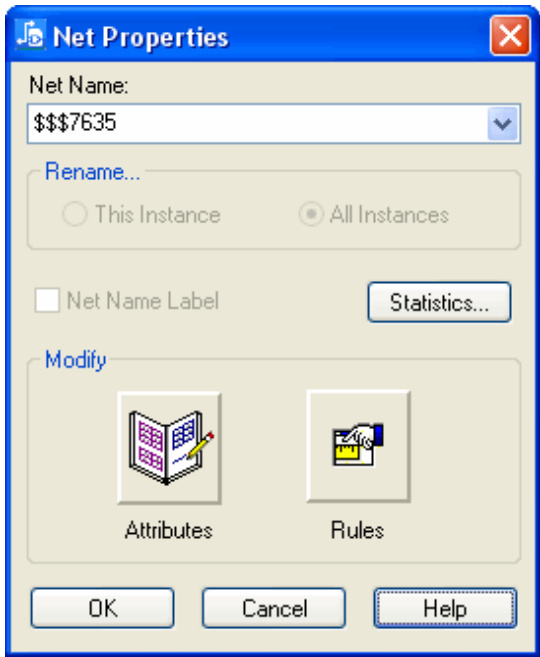Click the Attributes text caption

[169, 530]
